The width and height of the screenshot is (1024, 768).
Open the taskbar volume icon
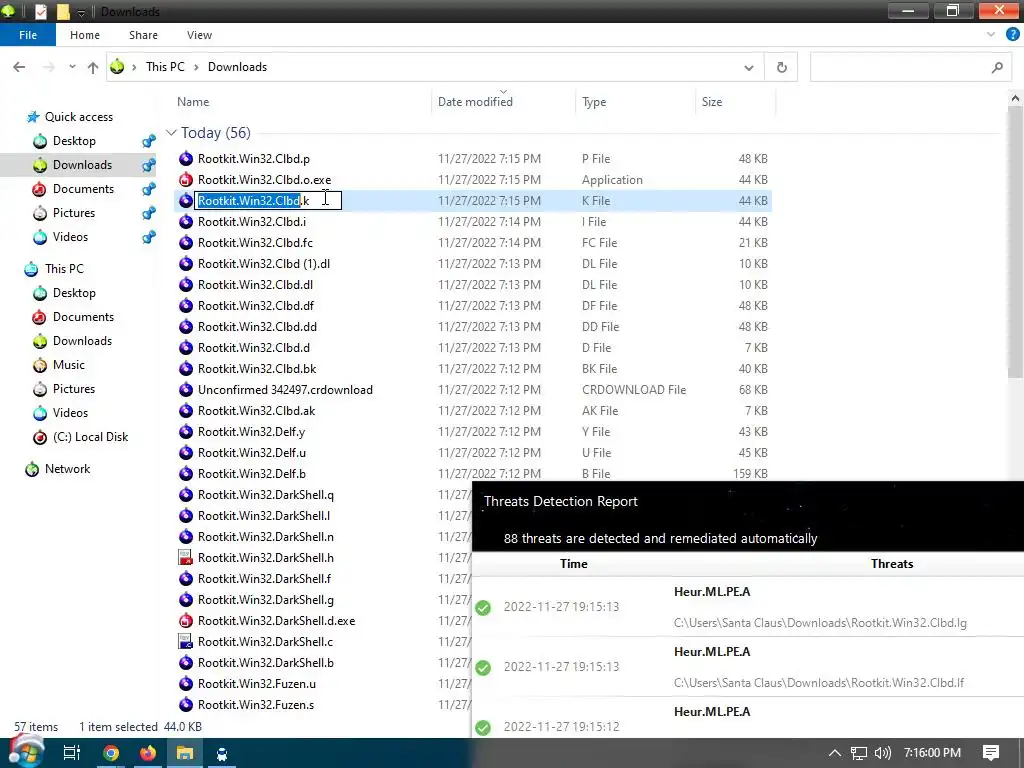point(882,753)
